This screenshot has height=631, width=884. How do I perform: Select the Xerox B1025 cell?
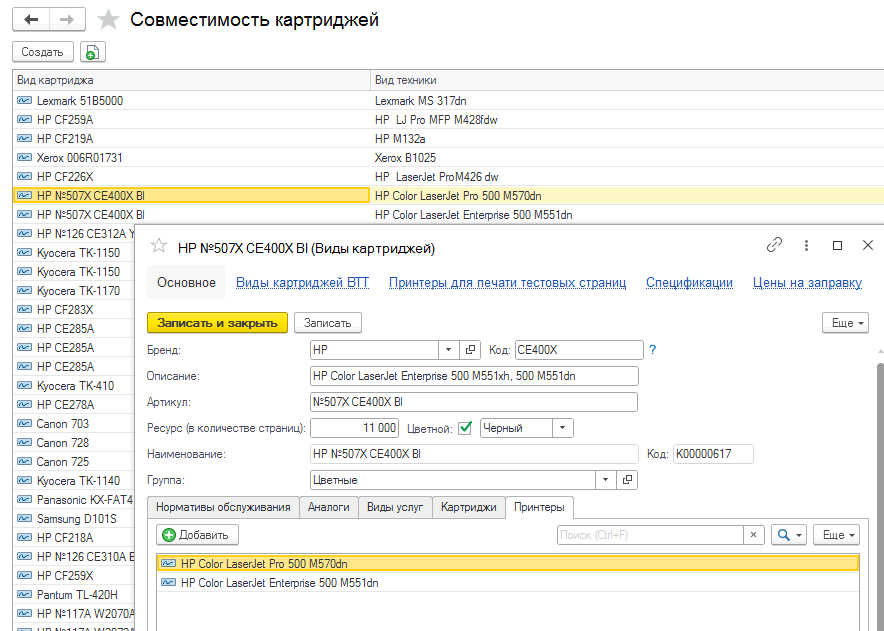[x=627, y=157]
